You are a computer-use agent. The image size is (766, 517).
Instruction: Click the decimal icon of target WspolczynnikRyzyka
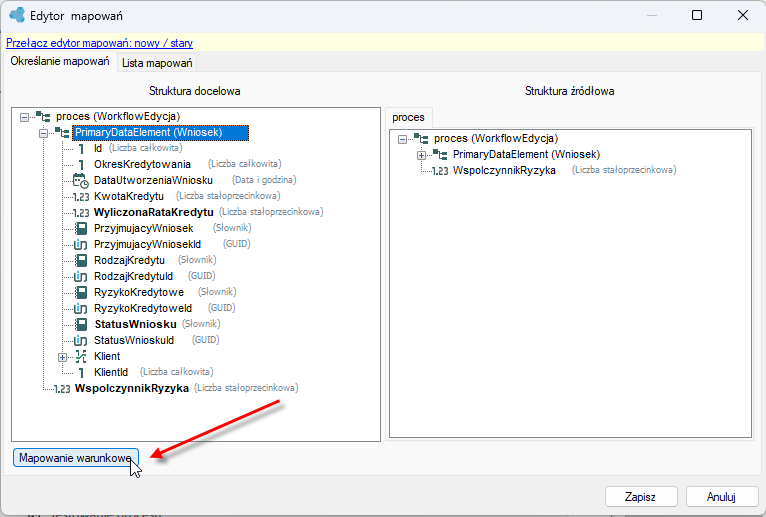pos(62,389)
